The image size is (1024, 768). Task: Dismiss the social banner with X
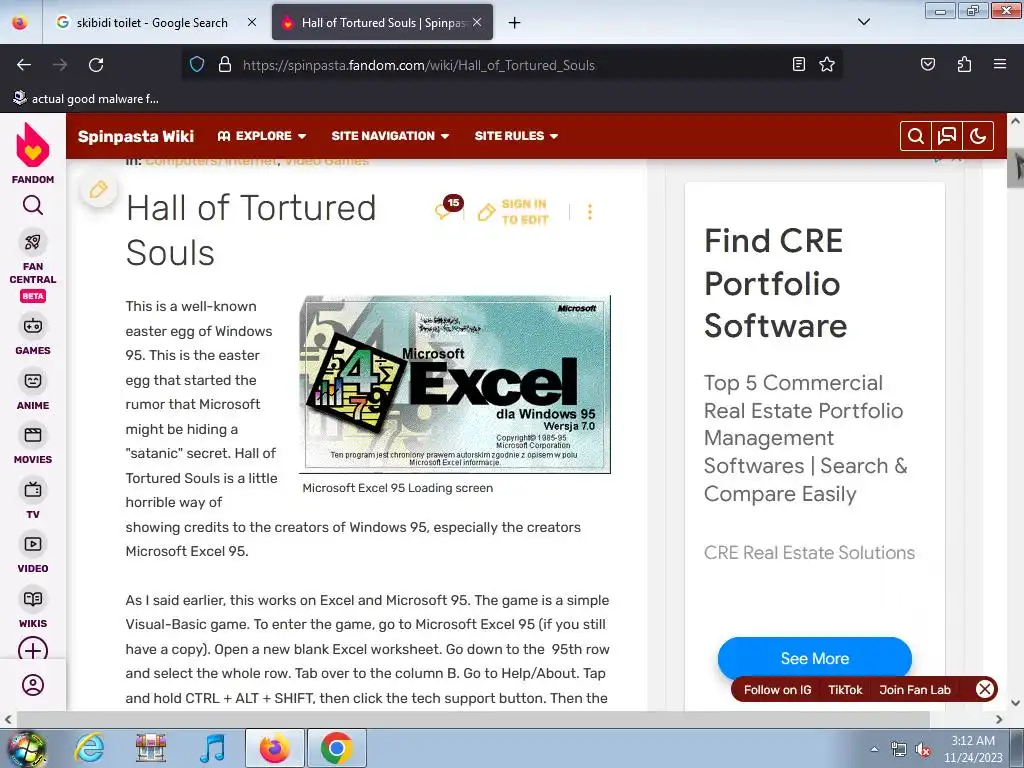coord(985,689)
